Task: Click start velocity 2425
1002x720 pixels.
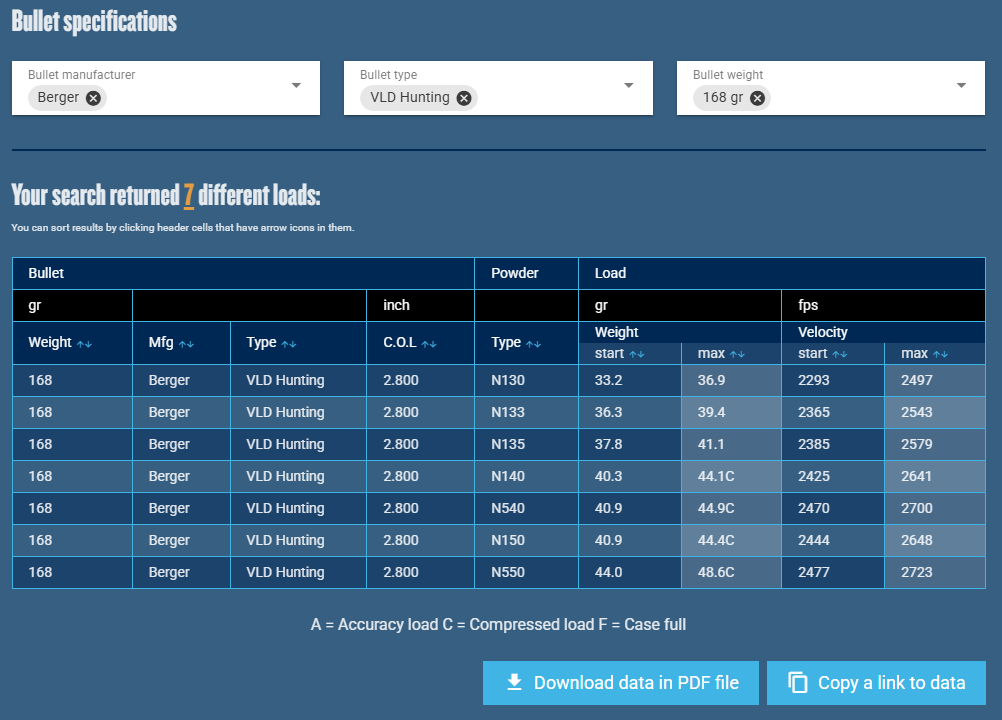Action: pyautogui.click(x=813, y=477)
